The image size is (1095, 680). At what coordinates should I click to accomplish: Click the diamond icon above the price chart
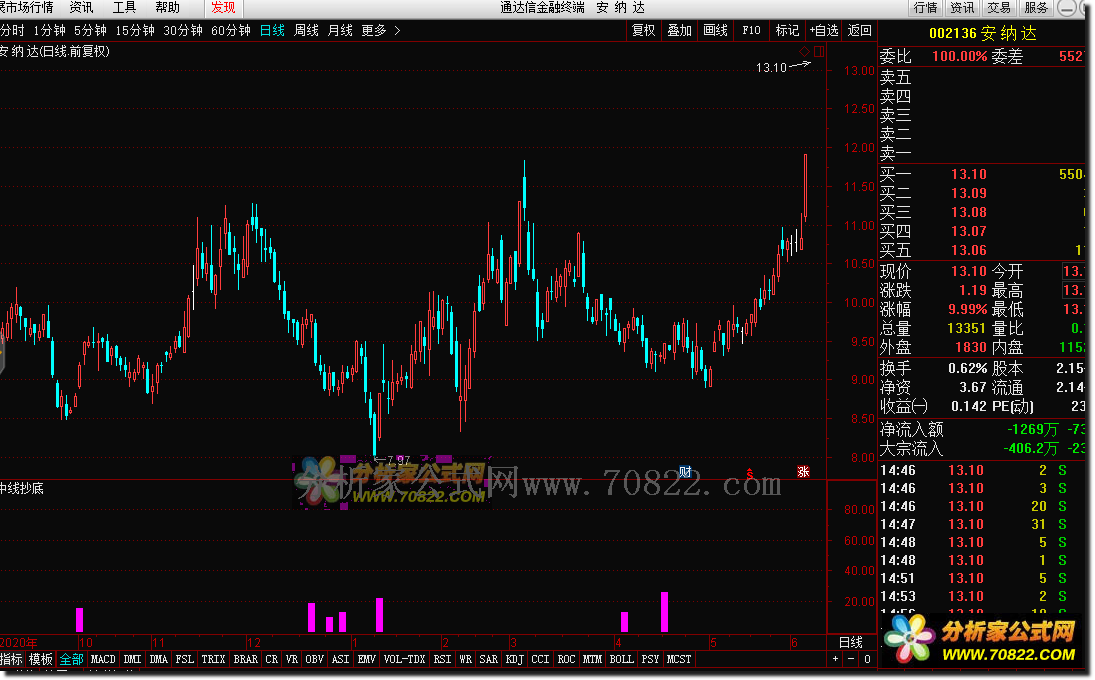tap(804, 52)
